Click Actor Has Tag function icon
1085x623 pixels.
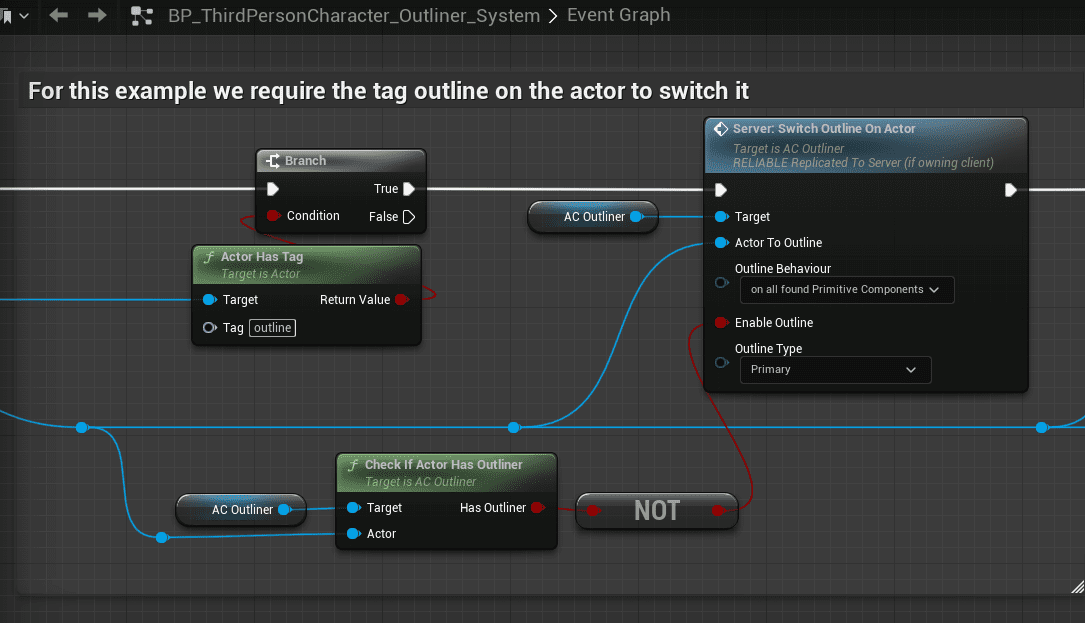pos(208,258)
